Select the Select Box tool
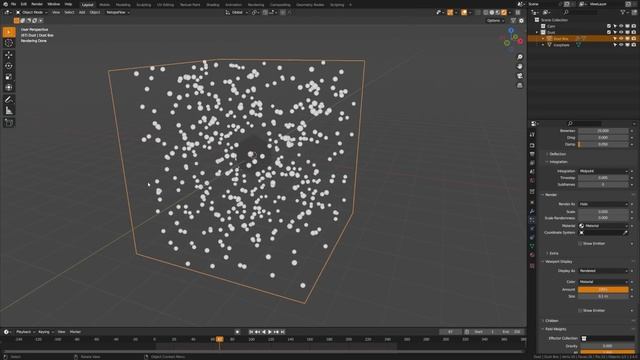640x360 pixels. 9,32
